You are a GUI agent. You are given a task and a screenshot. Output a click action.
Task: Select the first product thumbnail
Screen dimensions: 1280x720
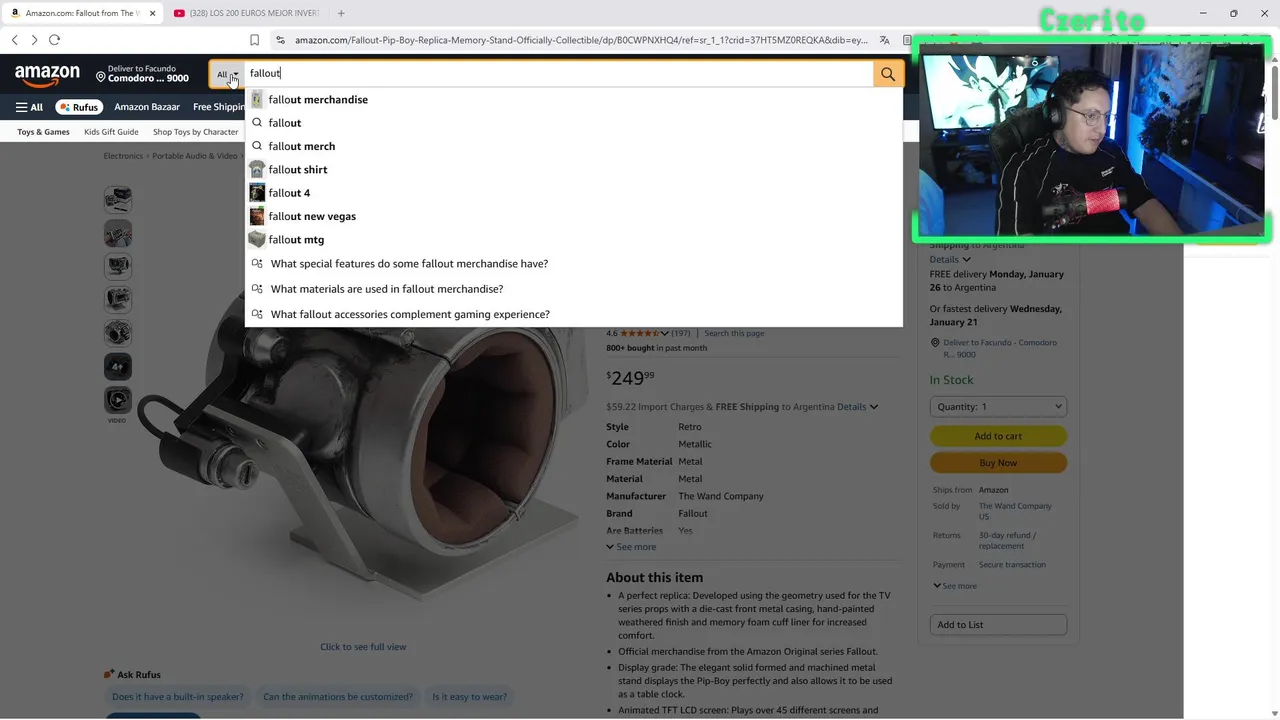tap(118, 199)
